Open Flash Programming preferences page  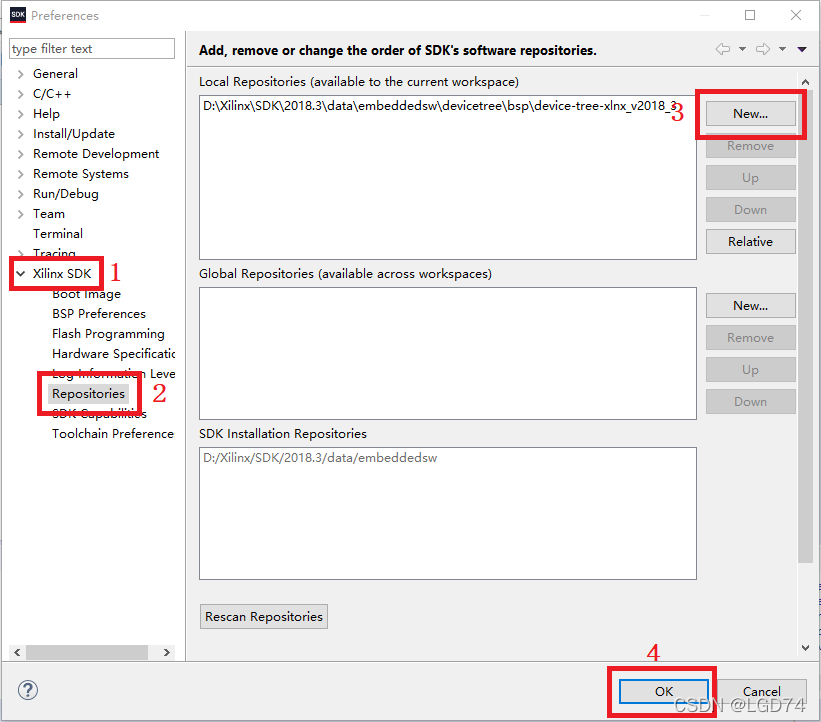(108, 334)
